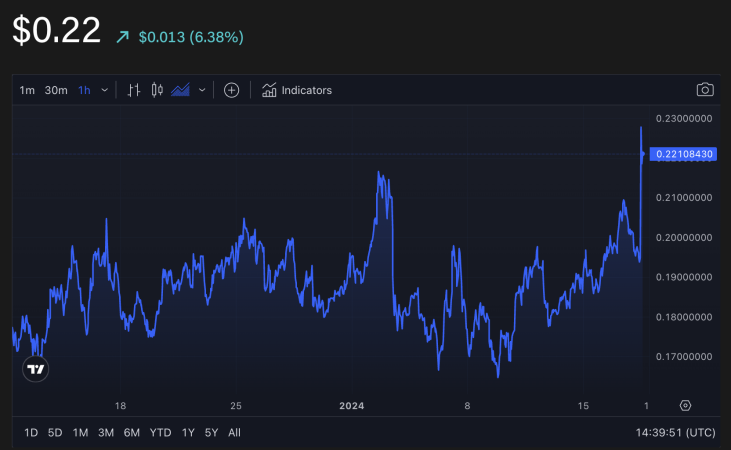Show the All time date range
The width and height of the screenshot is (731, 450).
234,433
